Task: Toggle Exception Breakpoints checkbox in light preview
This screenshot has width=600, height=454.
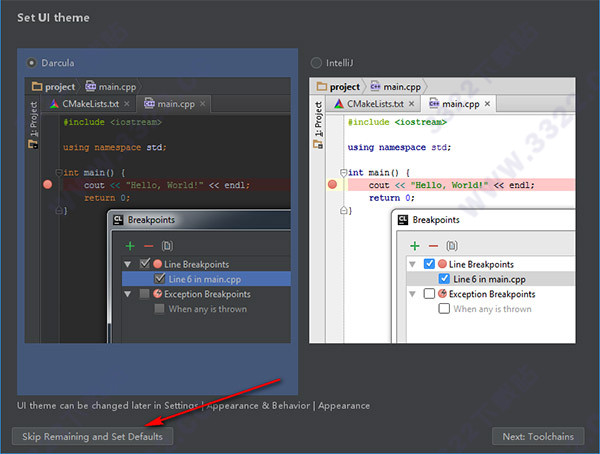Action: coord(429,294)
